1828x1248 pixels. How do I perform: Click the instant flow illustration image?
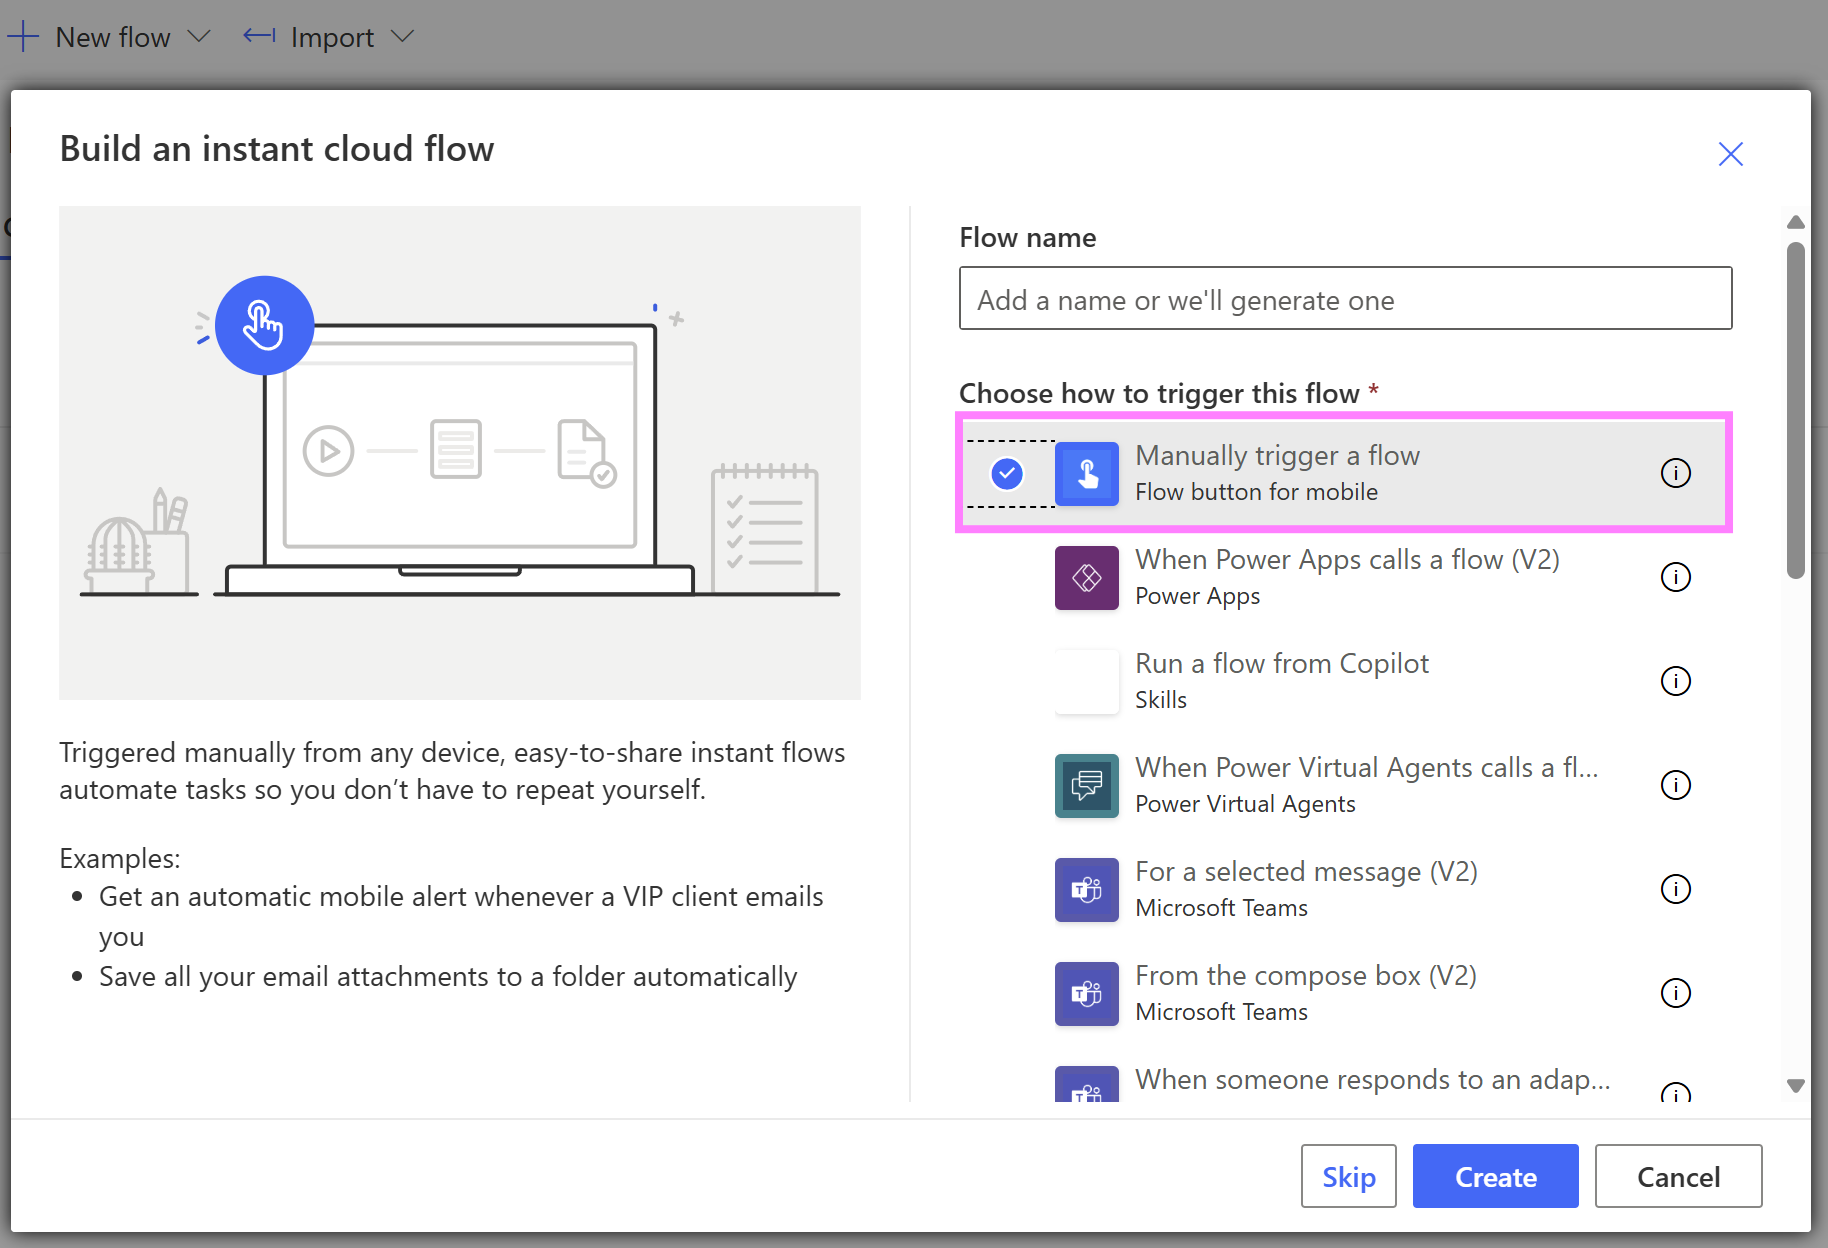pos(460,453)
